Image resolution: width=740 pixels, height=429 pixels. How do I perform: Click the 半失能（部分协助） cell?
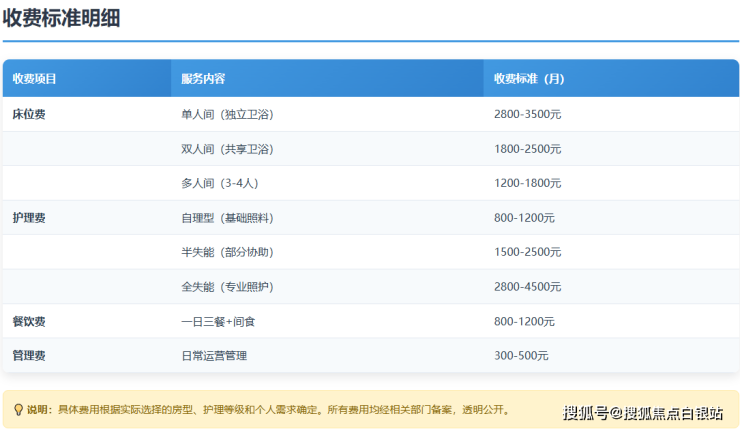click(227, 252)
